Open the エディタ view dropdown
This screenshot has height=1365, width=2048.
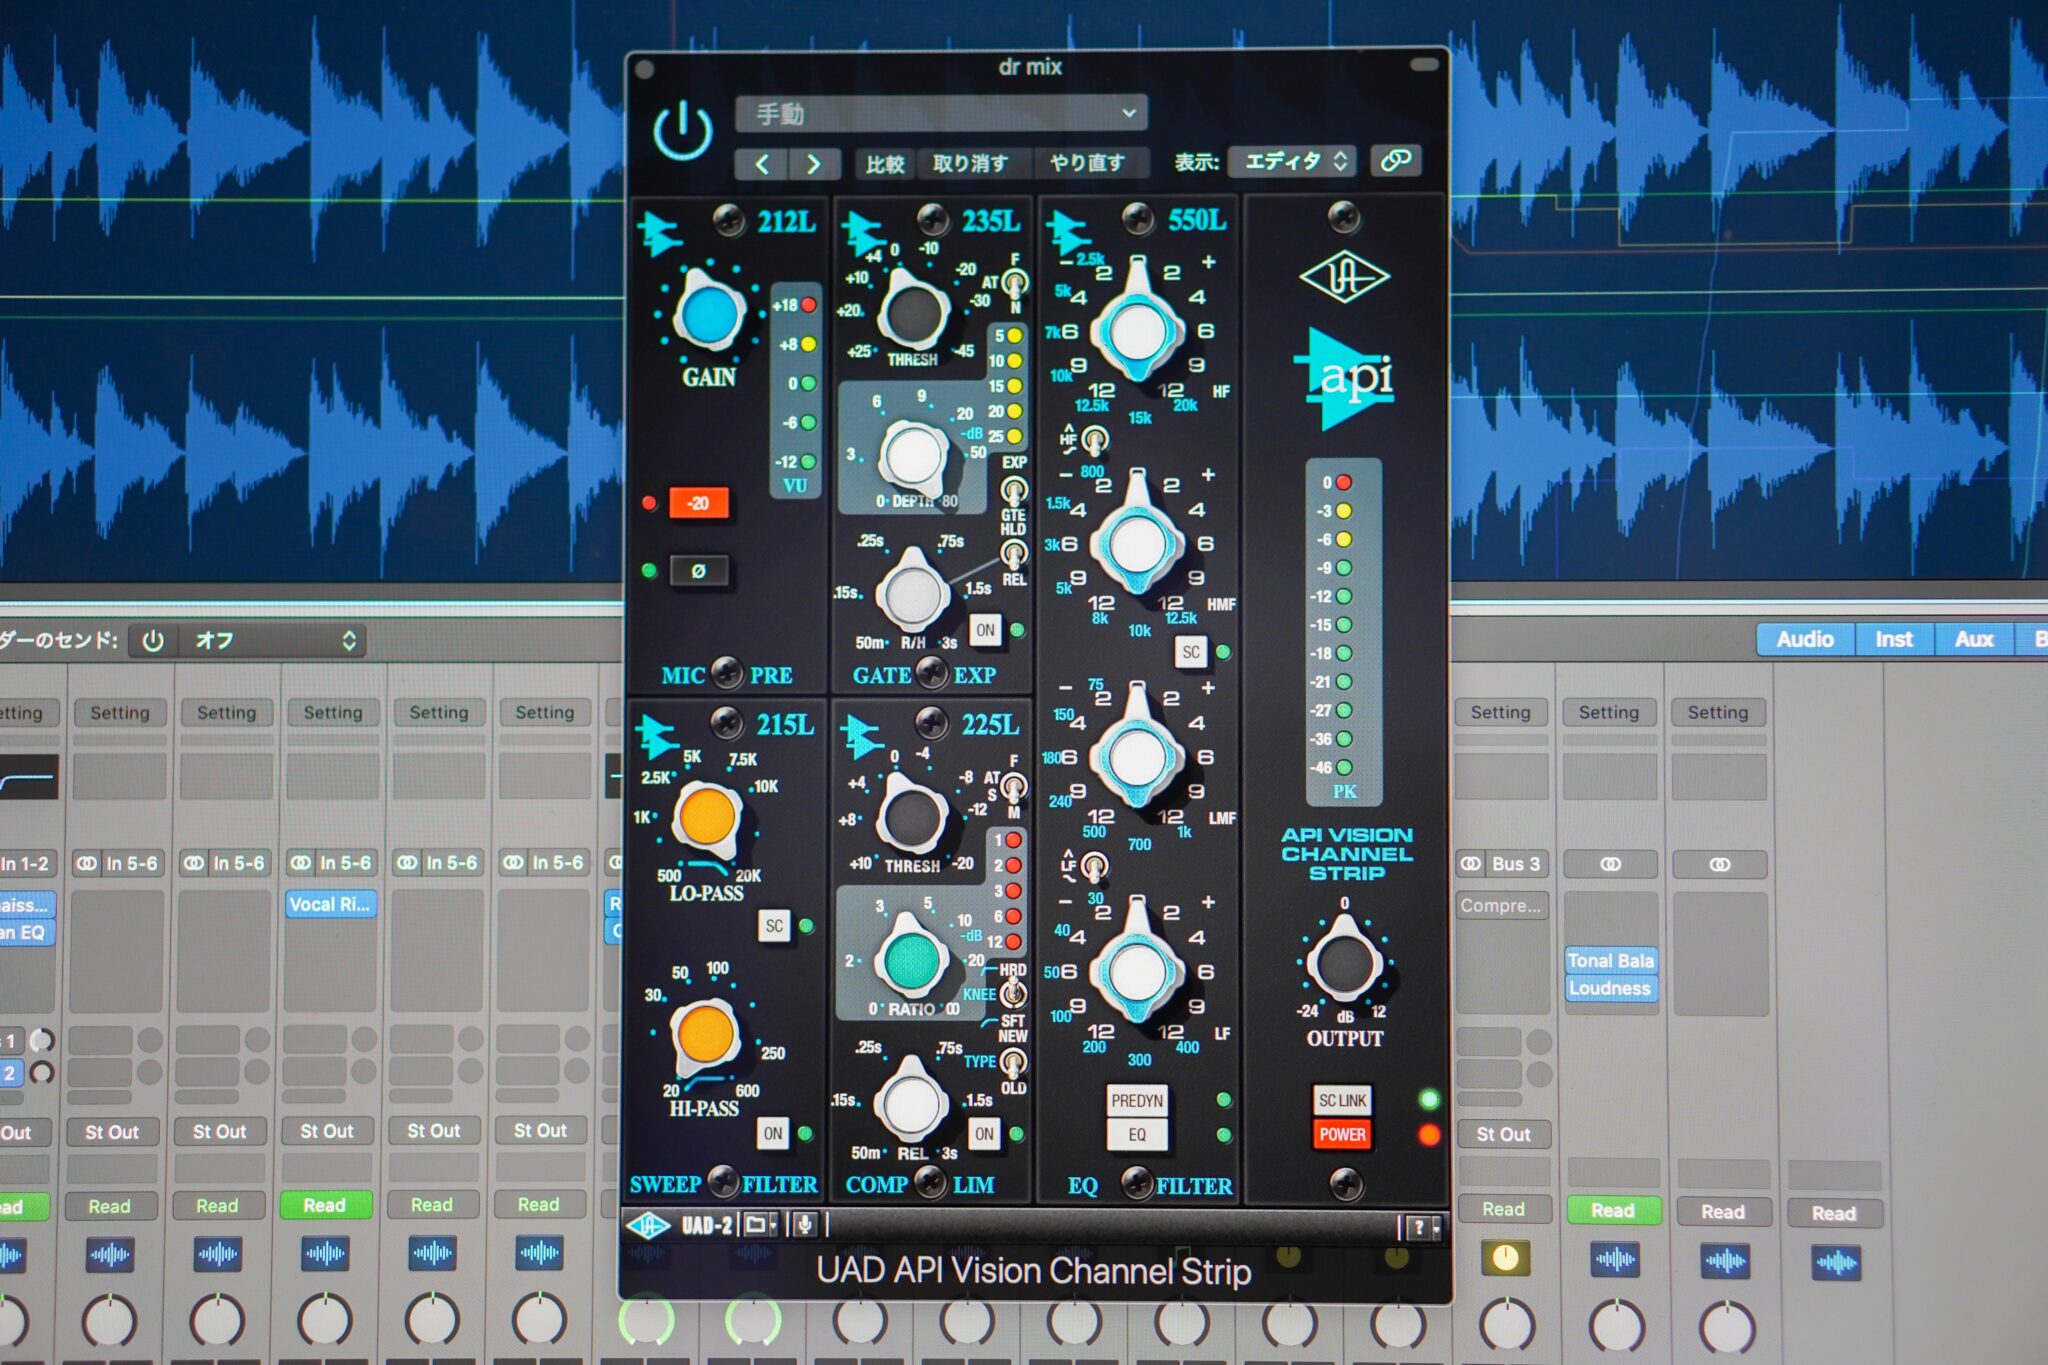(x=1292, y=161)
